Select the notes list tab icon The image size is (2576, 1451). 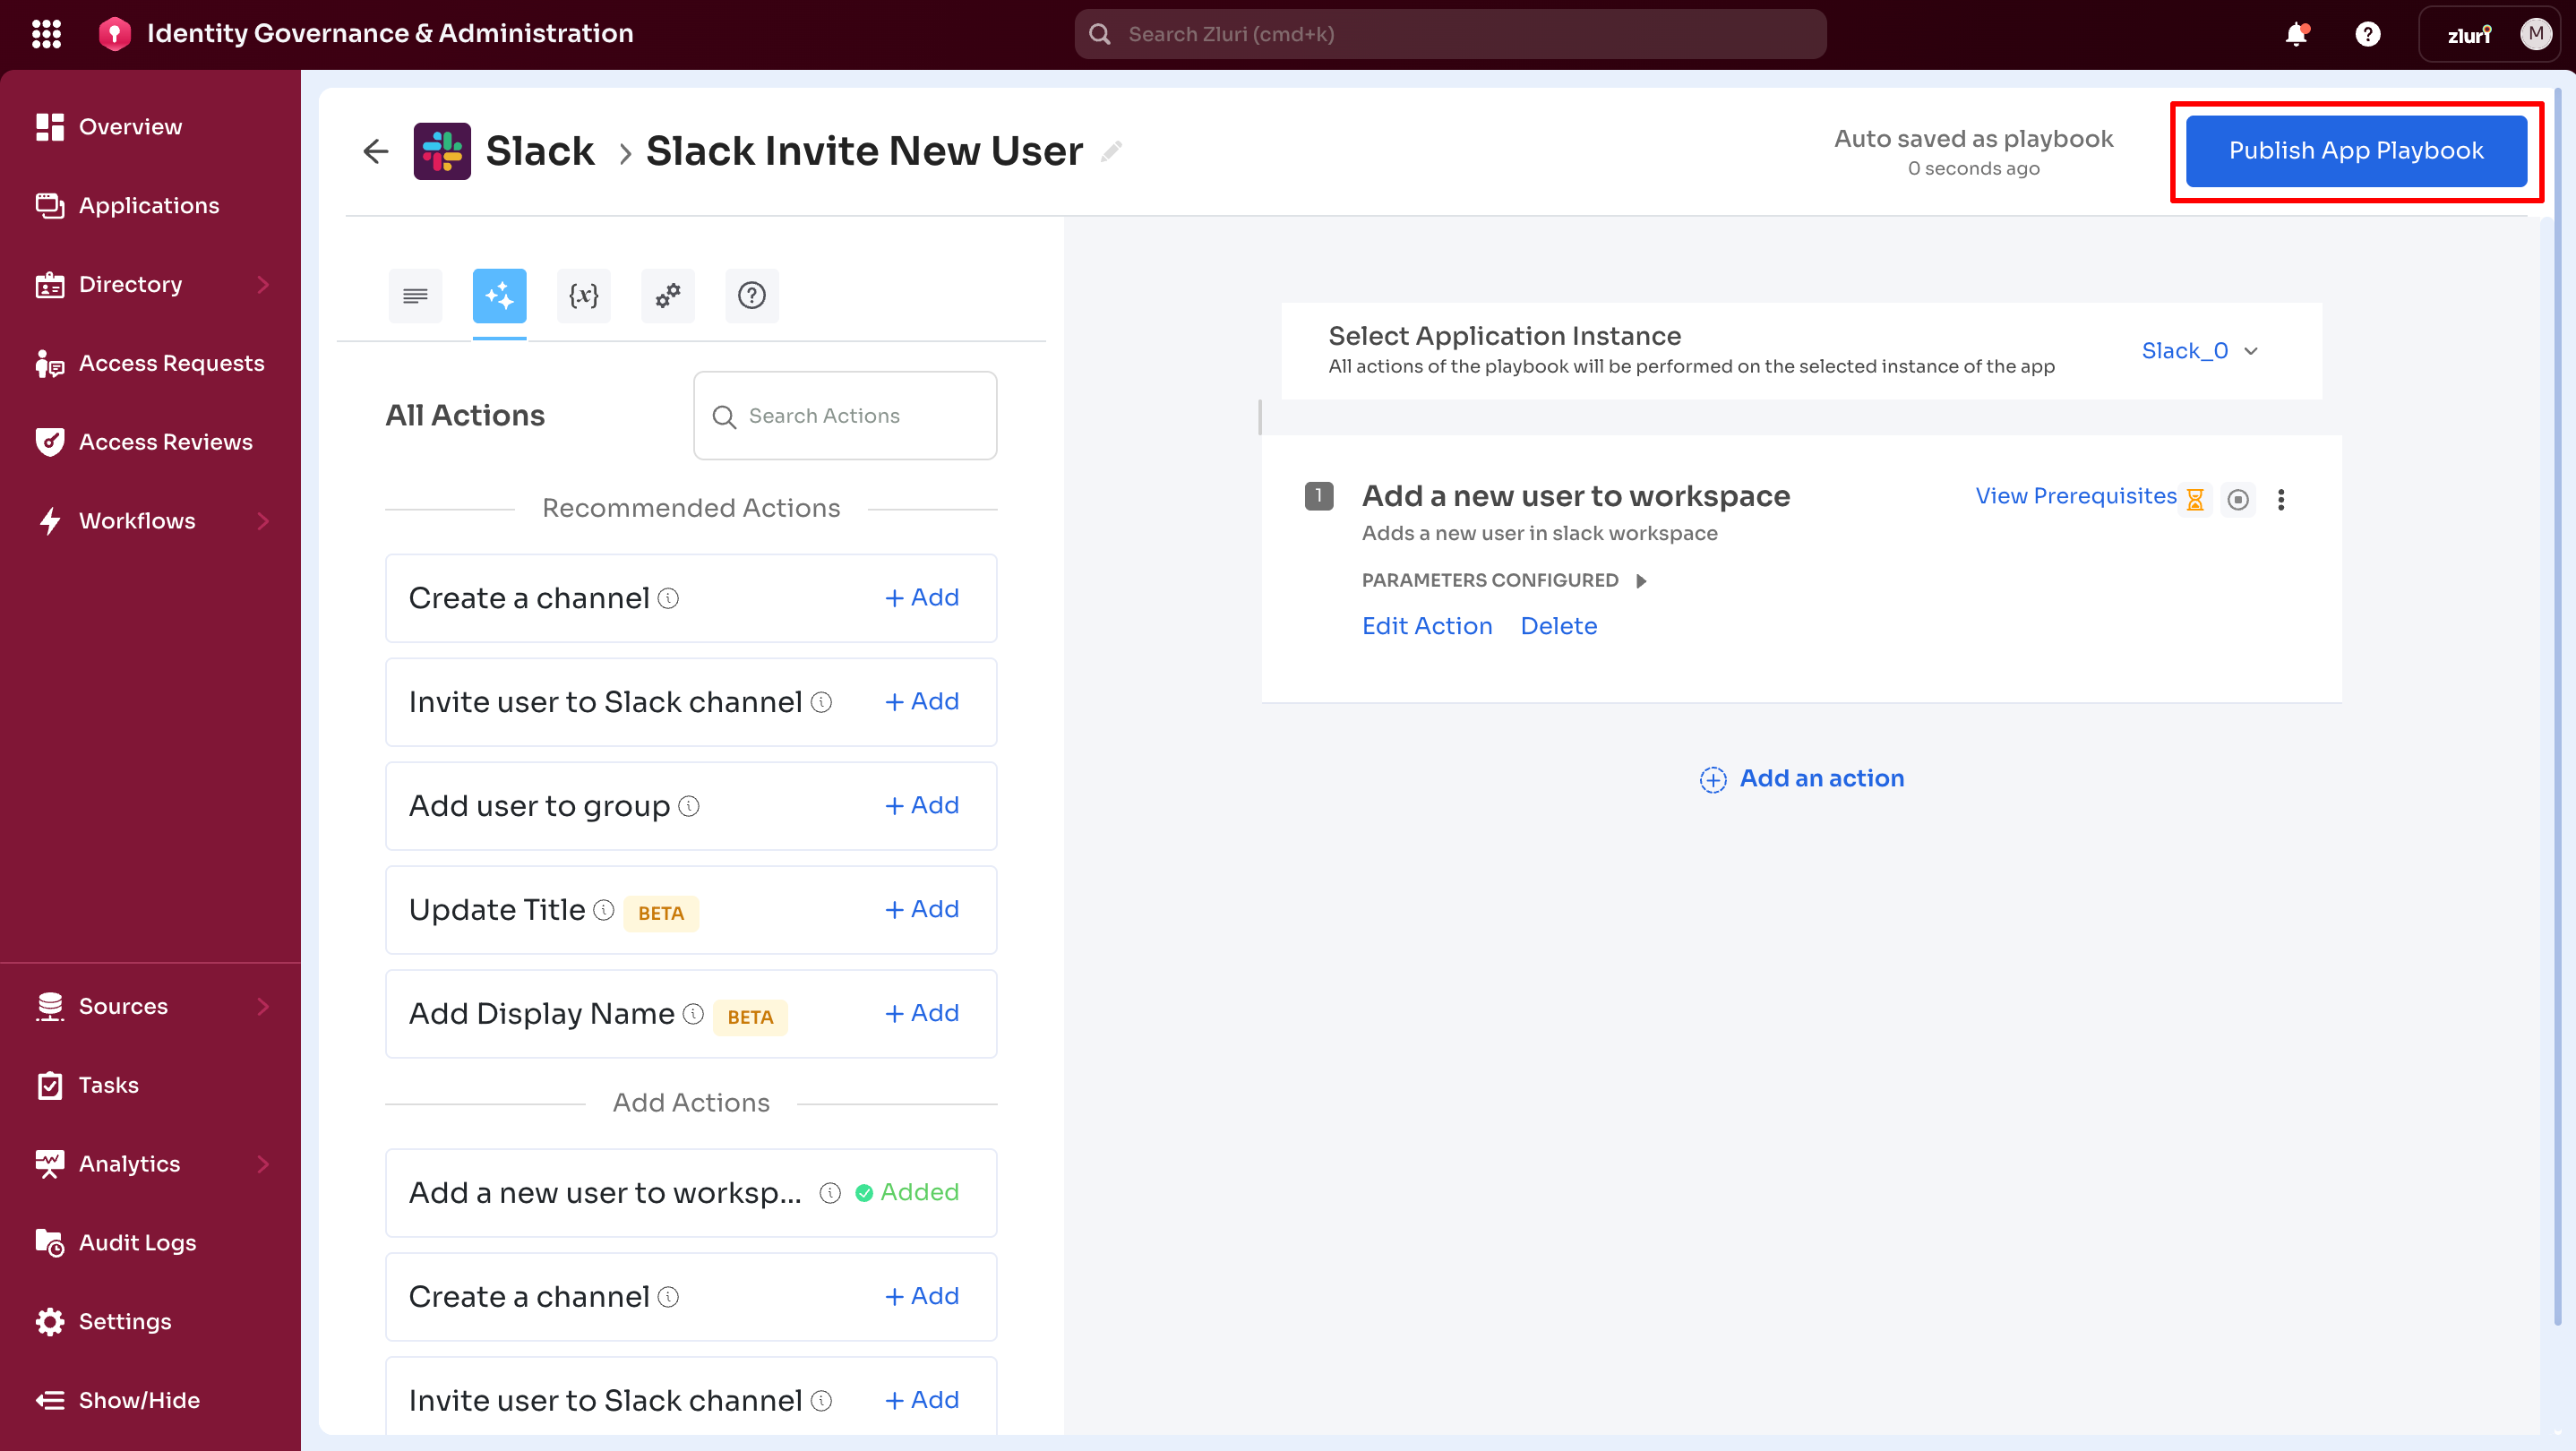[415, 295]
